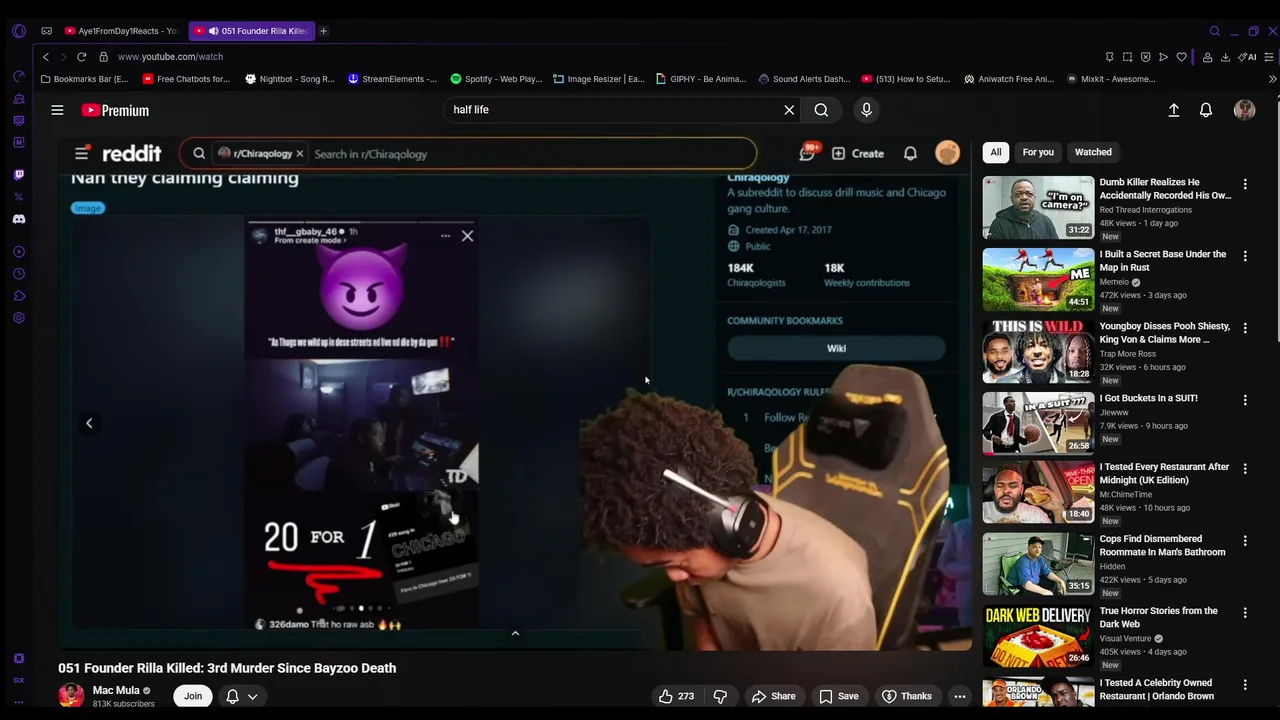The image size is (1280, 720).
Task: Open the sidebar settings gear icon
Action: [19, 318]
